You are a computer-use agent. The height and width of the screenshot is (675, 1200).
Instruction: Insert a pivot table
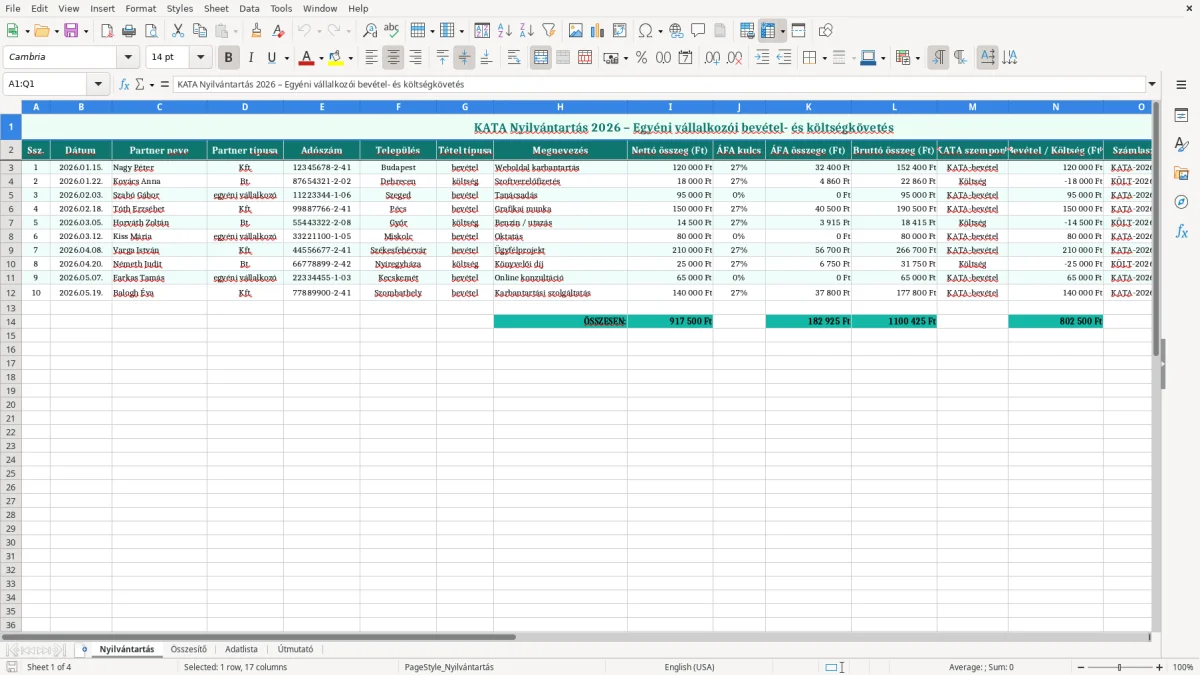[620, 31]
